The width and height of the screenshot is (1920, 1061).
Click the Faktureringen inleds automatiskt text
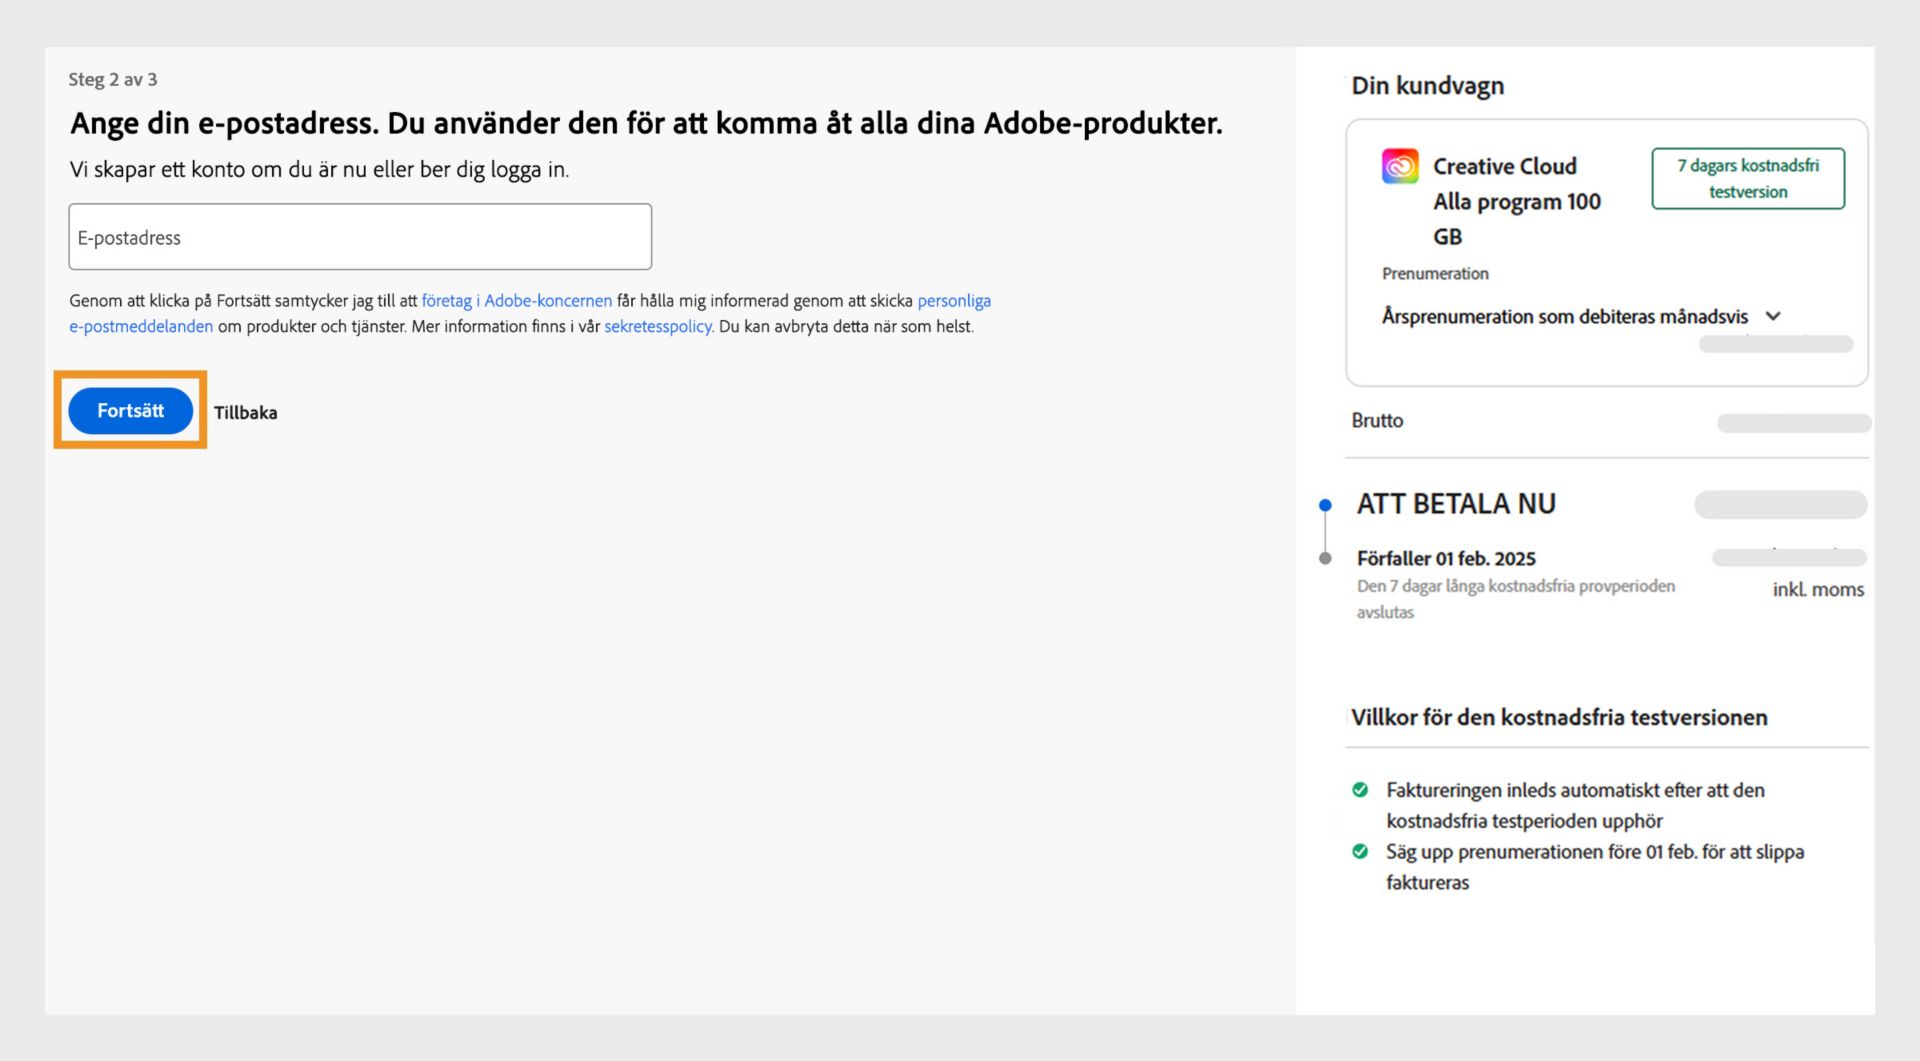[1575, 805]
